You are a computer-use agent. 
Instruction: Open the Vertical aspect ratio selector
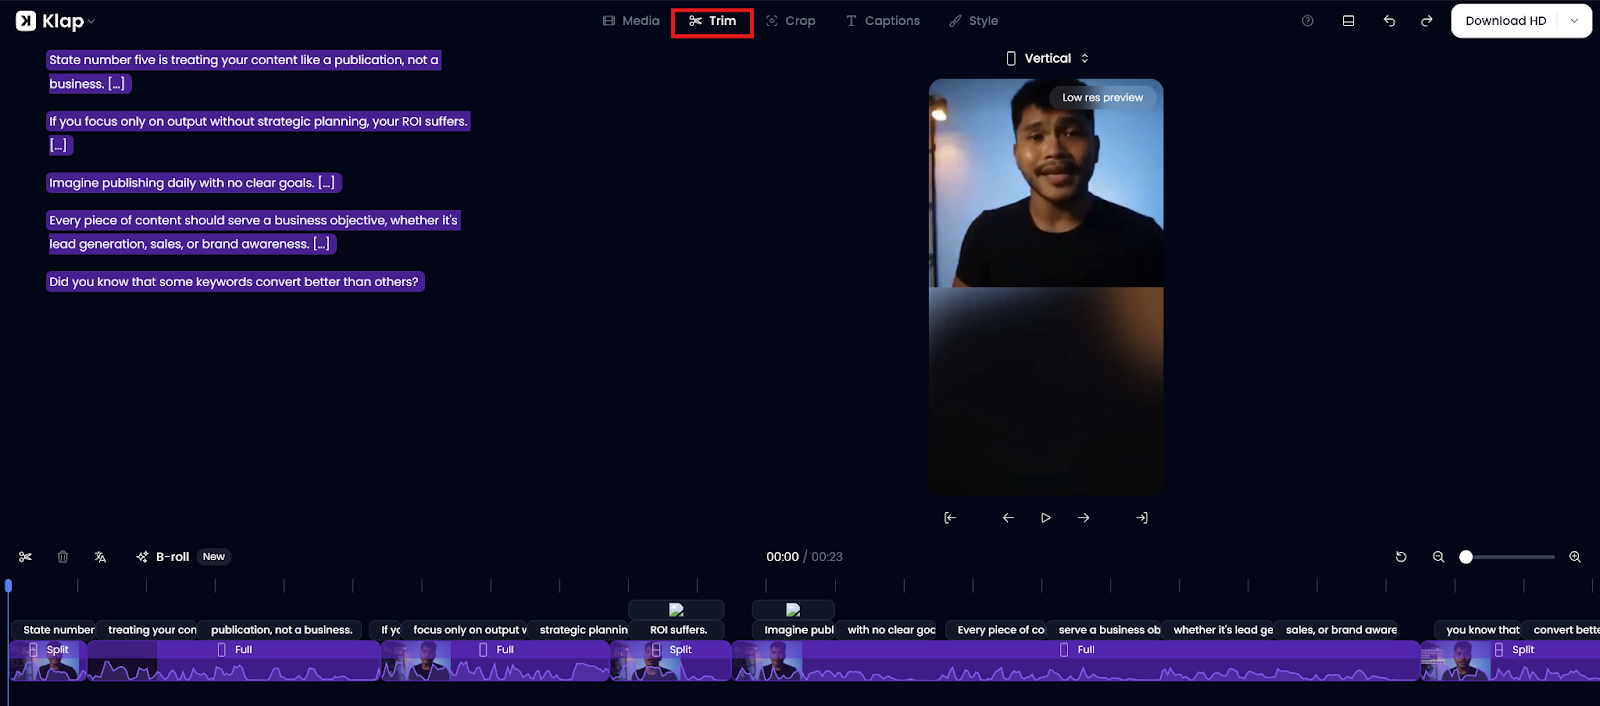[1047, 59]
